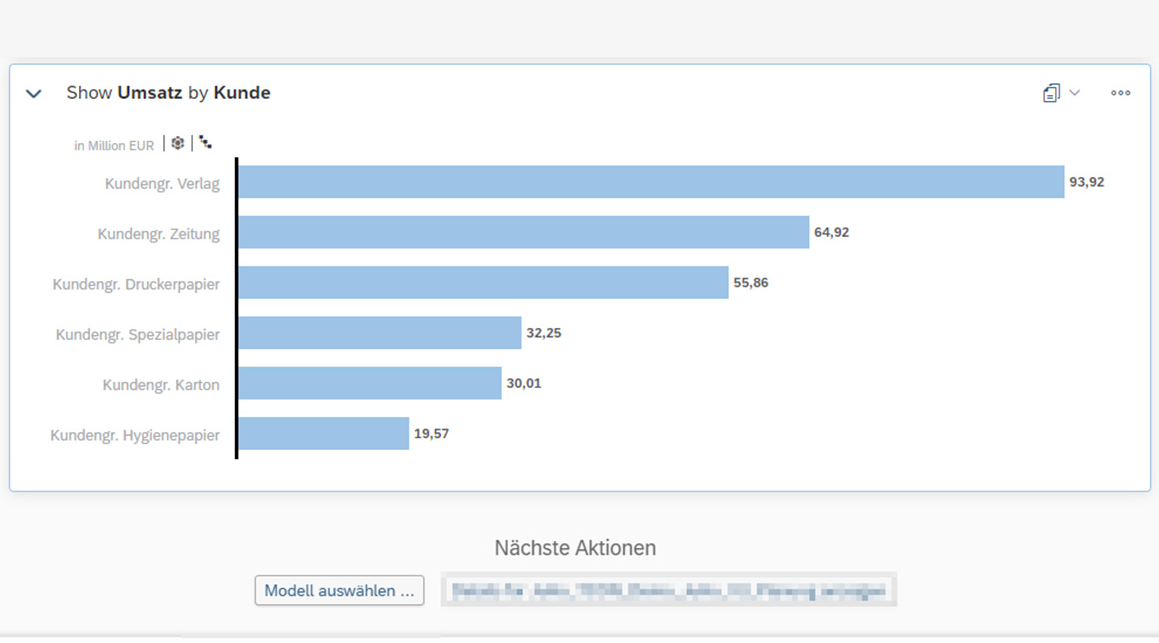This screenshot has width=1159, height=643.
Task: Open the three-dot more actions menu
Action: coord(1121,93)
